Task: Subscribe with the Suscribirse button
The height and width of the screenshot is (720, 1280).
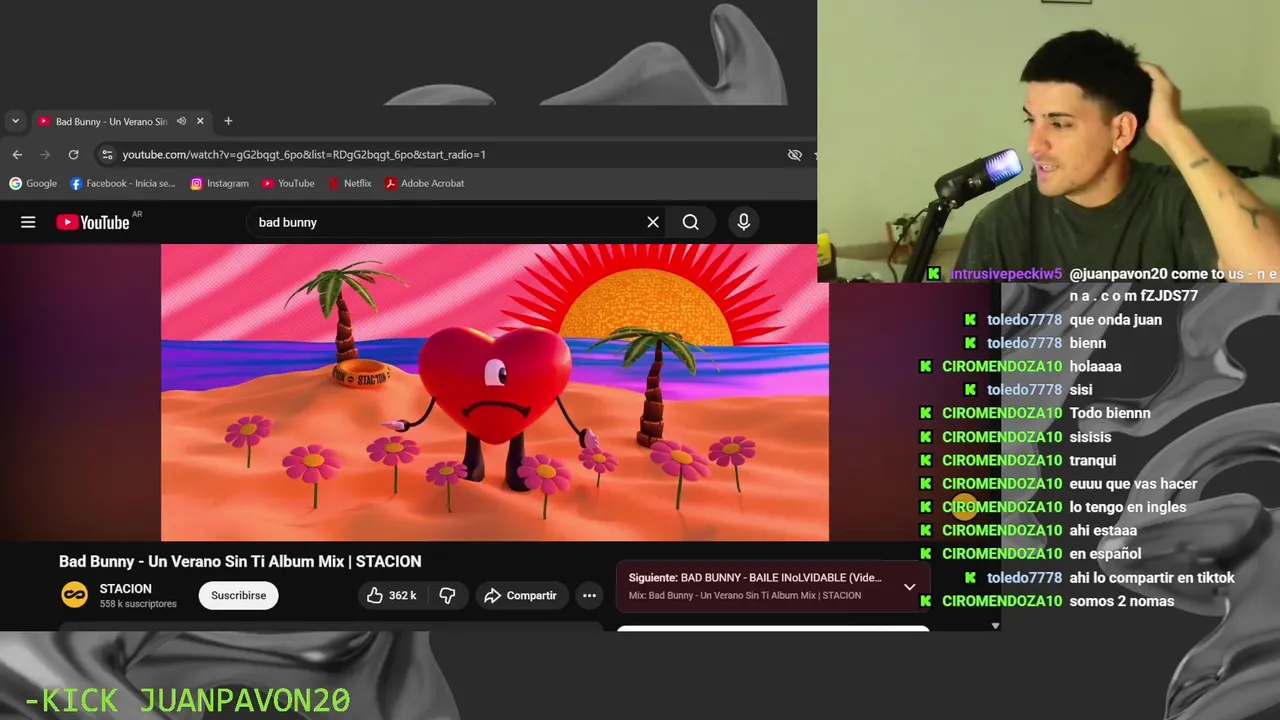Action: [x=238, y=595]
